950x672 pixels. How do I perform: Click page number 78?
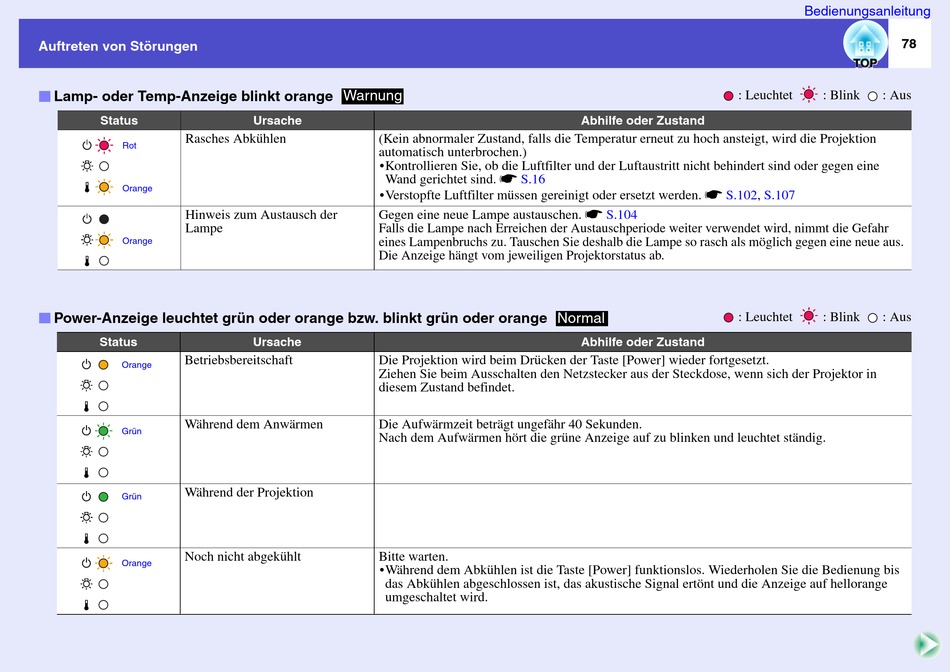[909, 44]
